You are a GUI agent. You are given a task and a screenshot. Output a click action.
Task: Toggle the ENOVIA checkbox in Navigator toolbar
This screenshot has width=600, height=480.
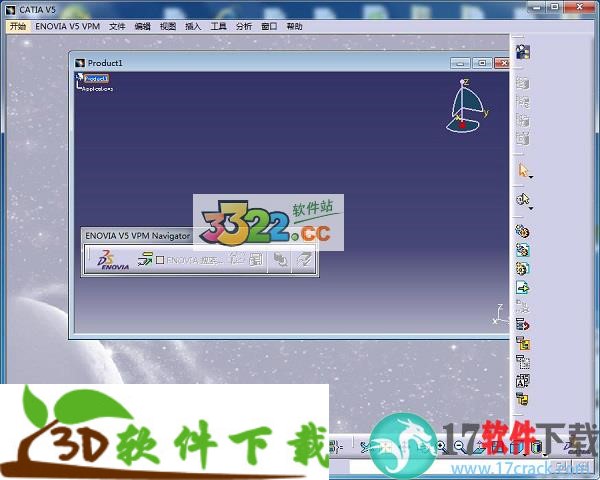(160, 260)
